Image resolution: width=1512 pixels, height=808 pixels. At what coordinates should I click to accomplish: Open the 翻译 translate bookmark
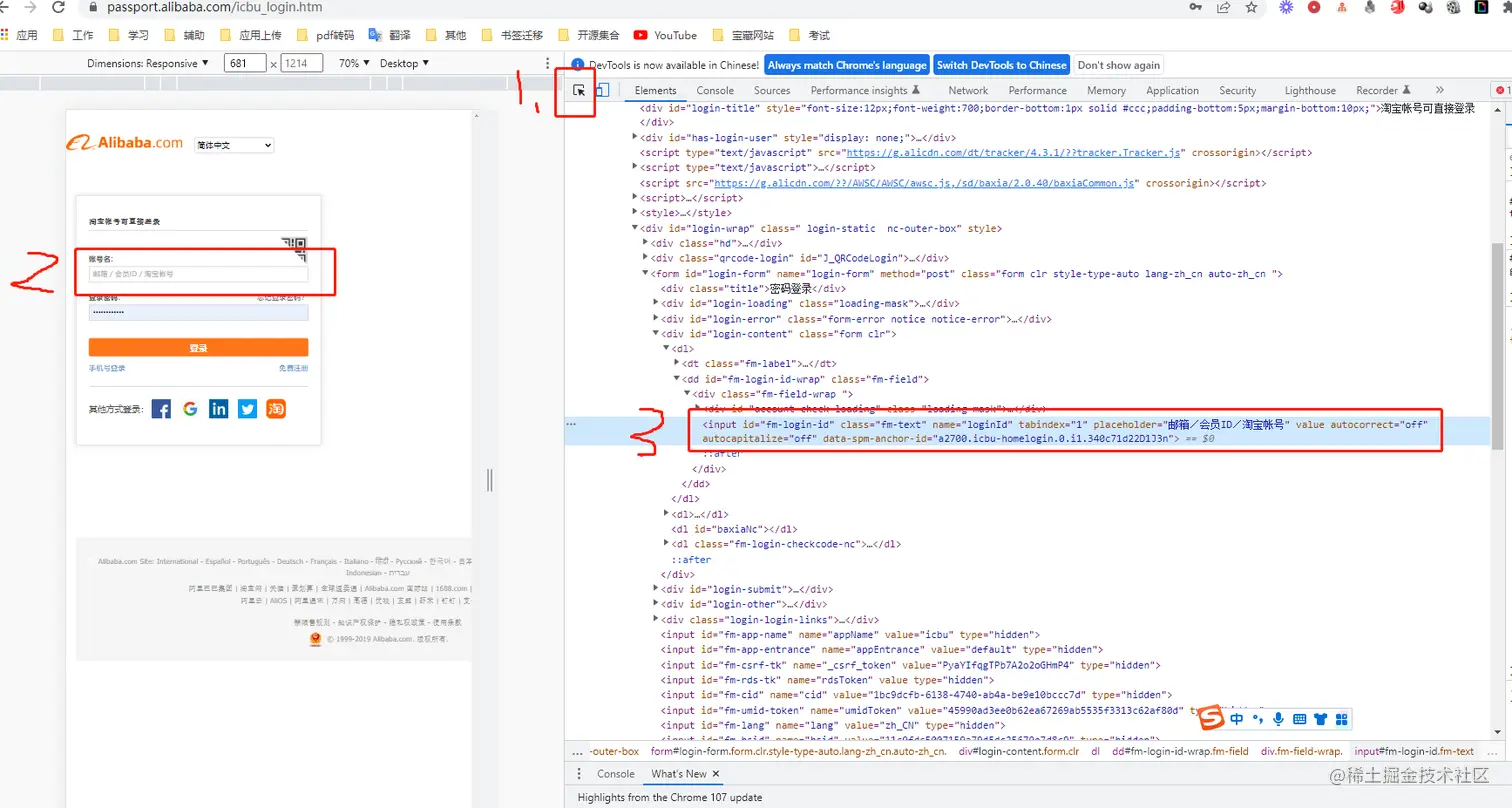(390, 35)
